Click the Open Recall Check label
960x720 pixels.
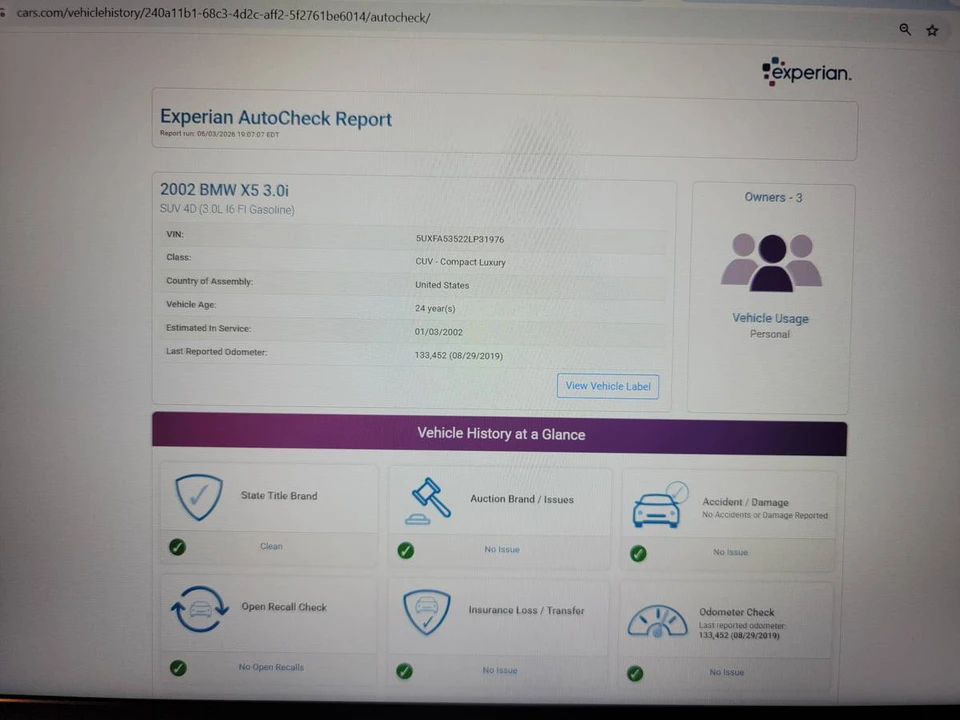point(284,607)
